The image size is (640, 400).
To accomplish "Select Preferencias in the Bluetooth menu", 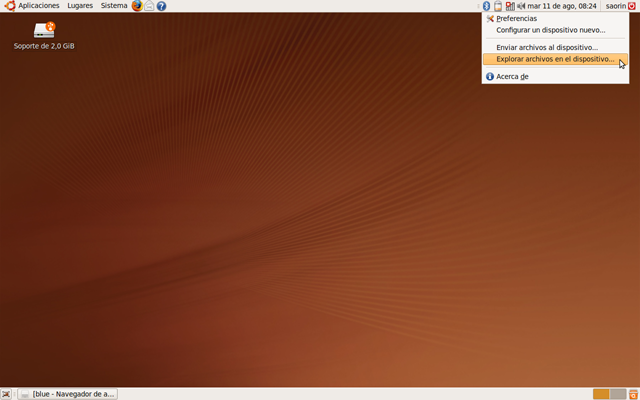I will click(516, 19).
